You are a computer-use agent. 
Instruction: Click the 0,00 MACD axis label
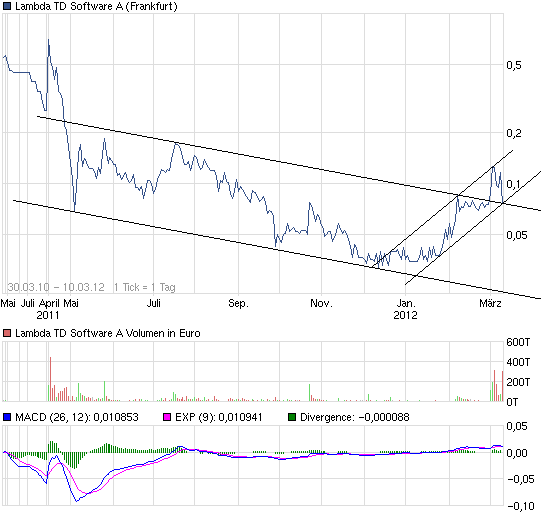pos(517,453)
